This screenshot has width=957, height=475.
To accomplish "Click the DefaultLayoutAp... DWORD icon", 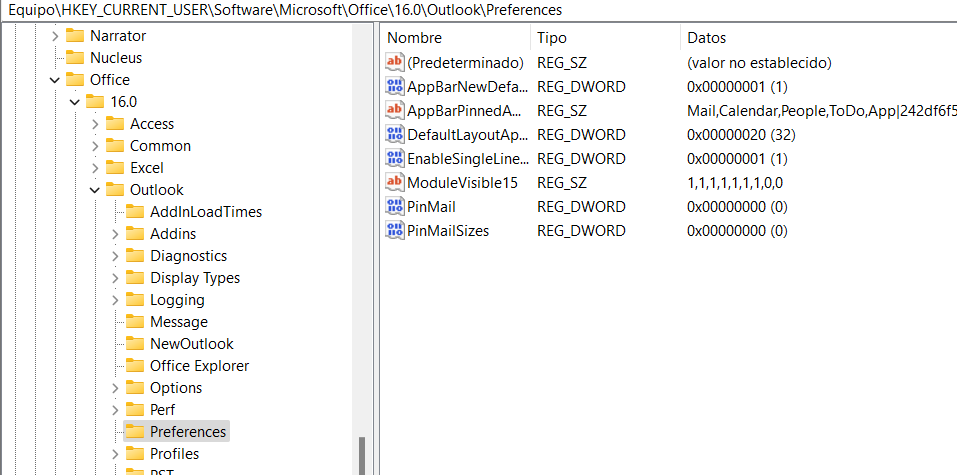I will [x=395, y=134].
